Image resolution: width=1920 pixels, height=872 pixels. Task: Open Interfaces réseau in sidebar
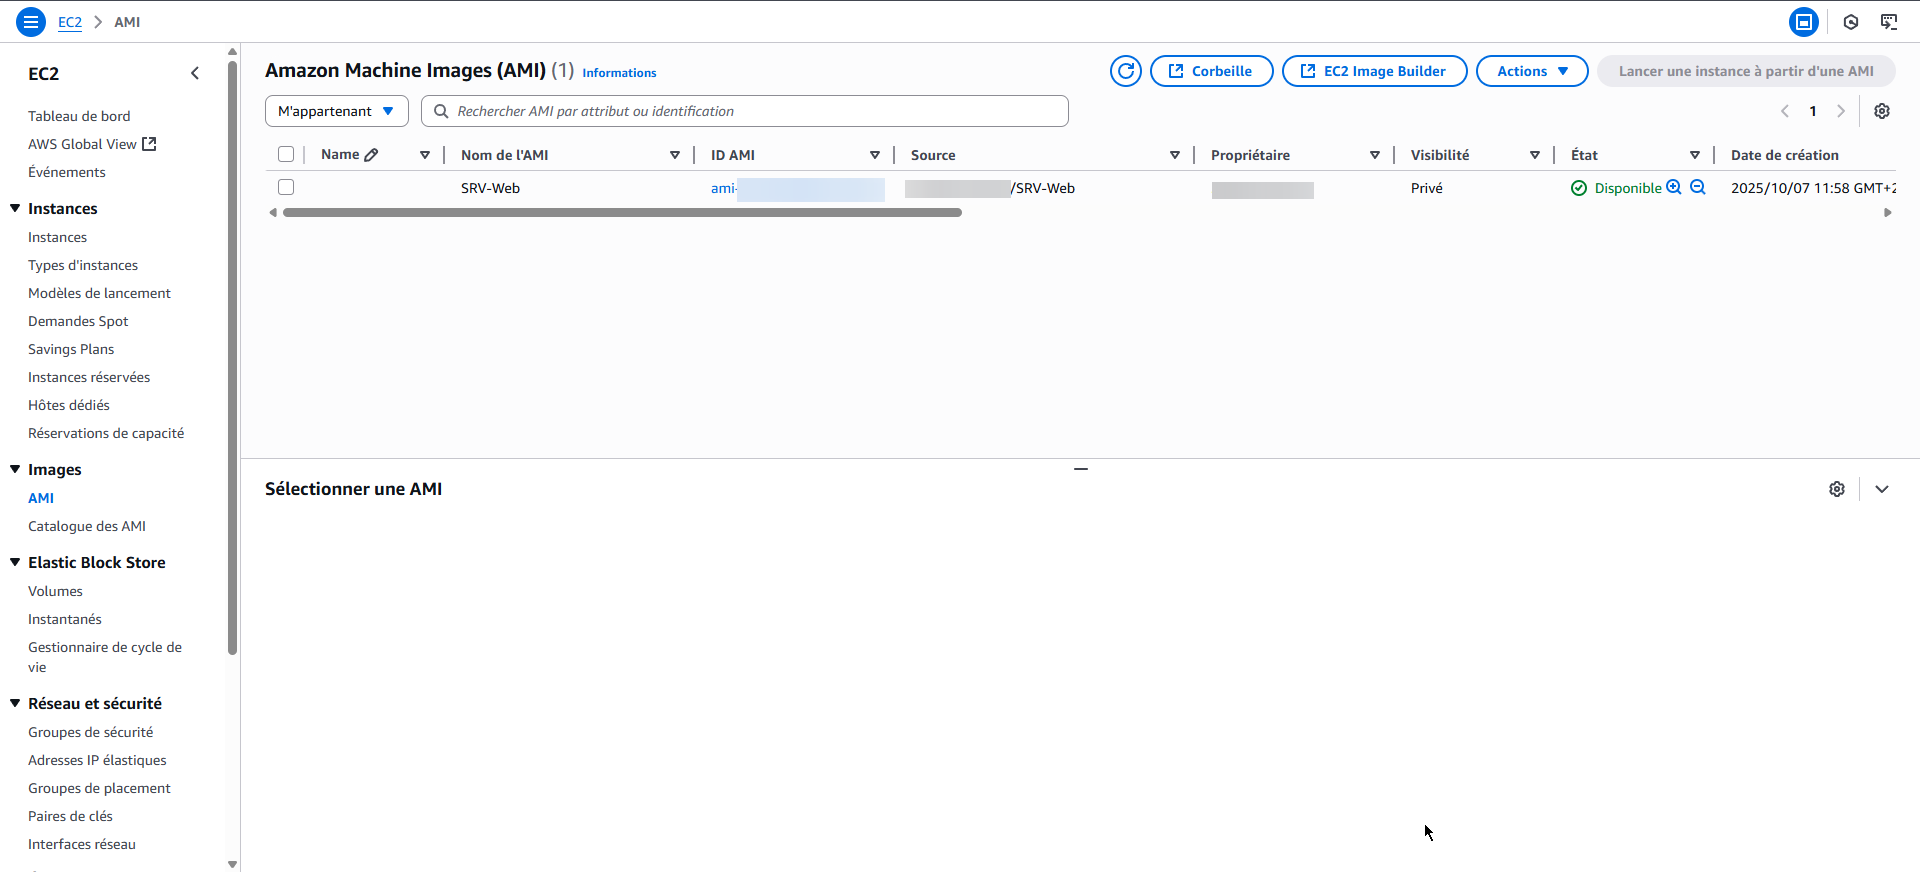pos(82,844)
